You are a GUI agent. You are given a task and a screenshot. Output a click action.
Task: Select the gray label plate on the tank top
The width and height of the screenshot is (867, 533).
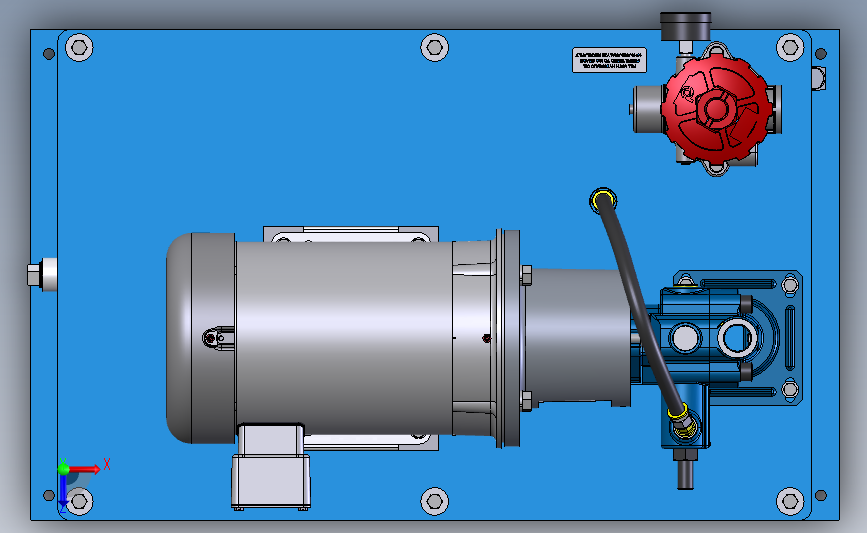tap(609, 60)
